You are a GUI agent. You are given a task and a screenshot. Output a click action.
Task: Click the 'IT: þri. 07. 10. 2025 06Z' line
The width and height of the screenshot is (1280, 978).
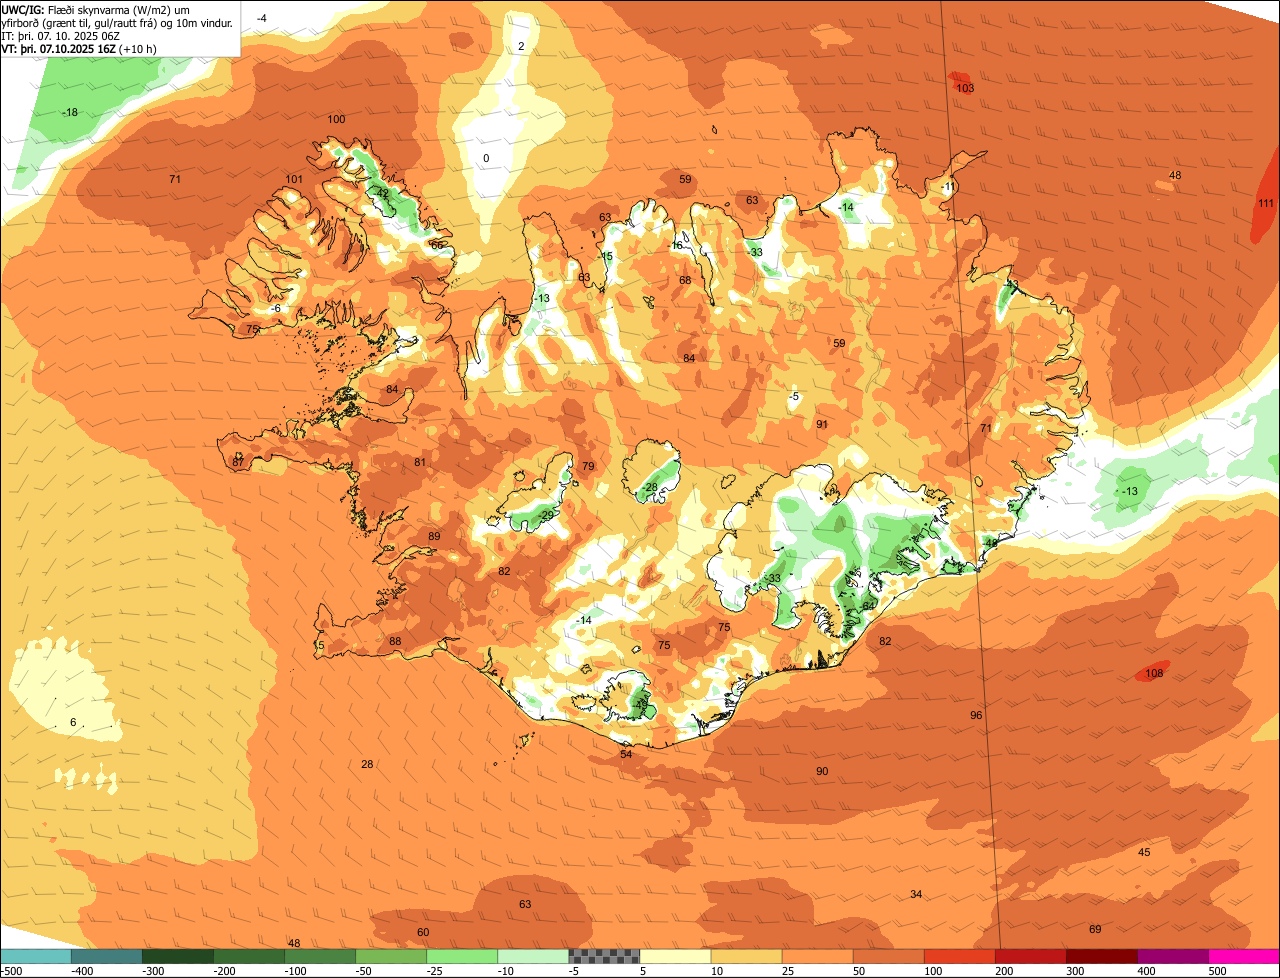[61, 36]
